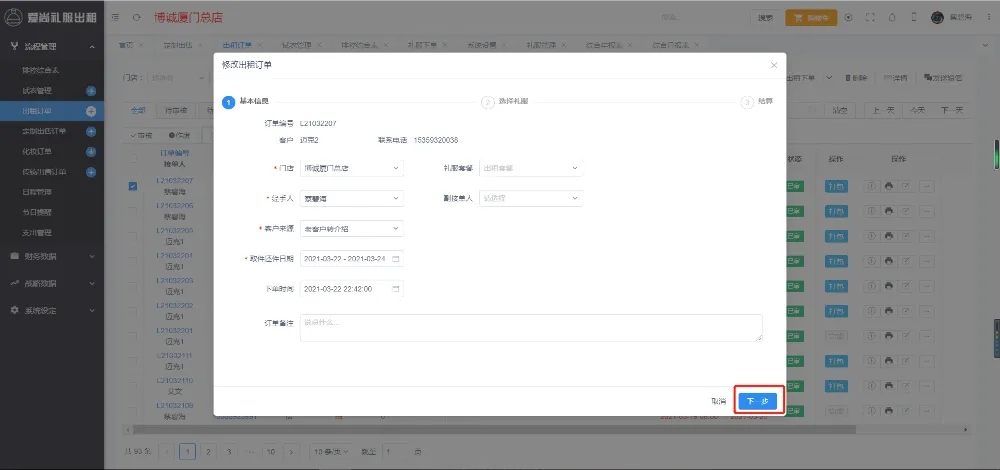
Task: Open the 礼服客服 dropdown
Action: pyautogui.click(x=530, y=168)
